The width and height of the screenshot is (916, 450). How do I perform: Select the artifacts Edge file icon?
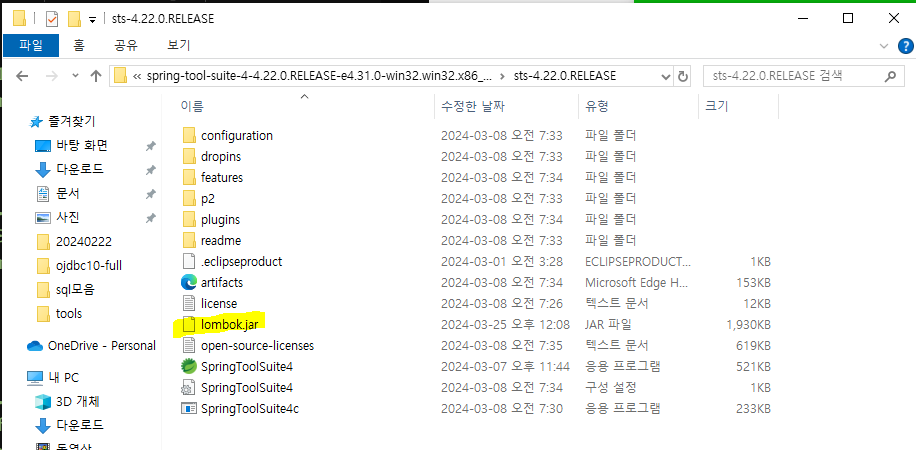189,282
